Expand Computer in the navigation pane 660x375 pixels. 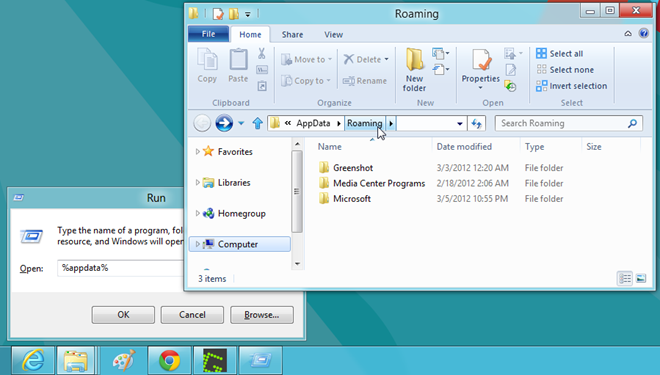[197, 244]
